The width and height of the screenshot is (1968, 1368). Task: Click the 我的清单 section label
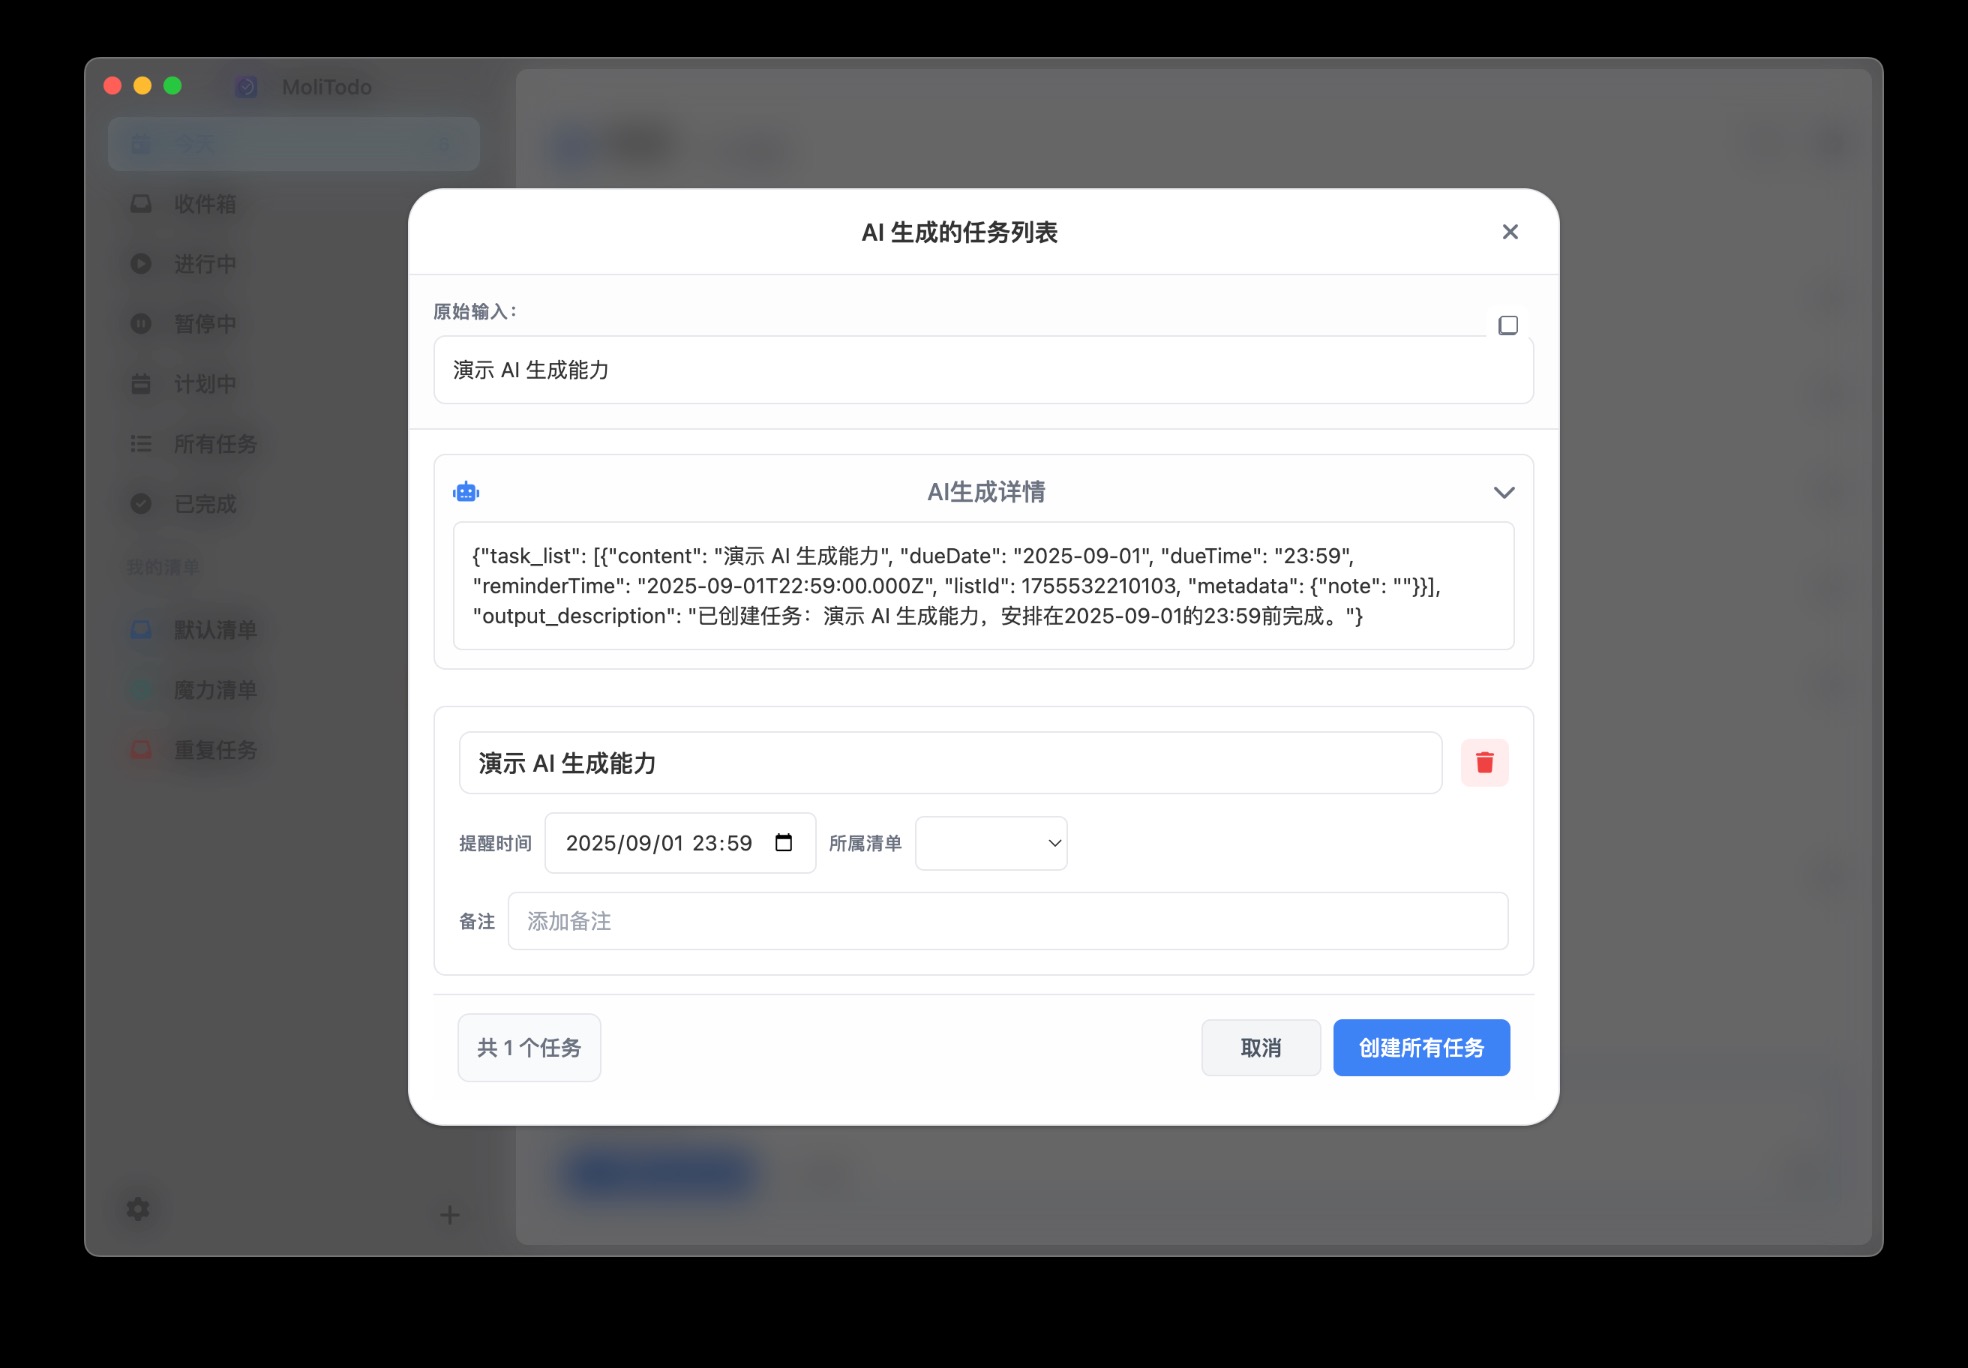click(163, 568)
